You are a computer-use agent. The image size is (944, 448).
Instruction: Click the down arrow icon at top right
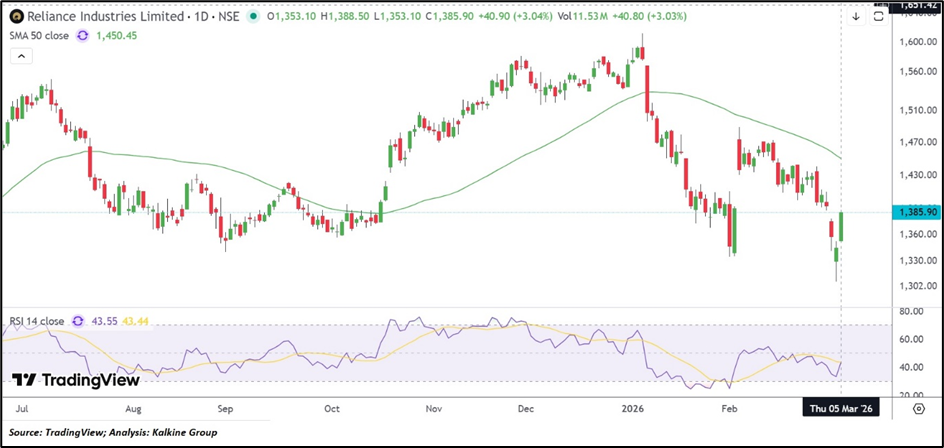(x=856, y=17)
